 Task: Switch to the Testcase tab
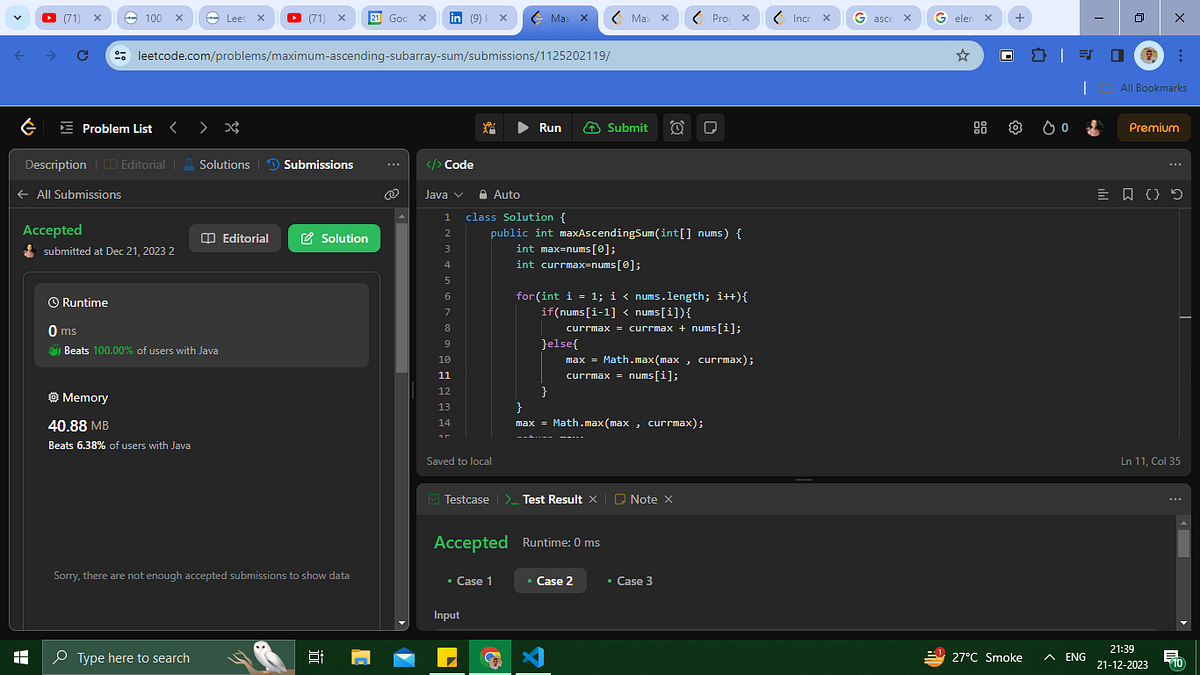pyautogui.click(x=459, y=499)
